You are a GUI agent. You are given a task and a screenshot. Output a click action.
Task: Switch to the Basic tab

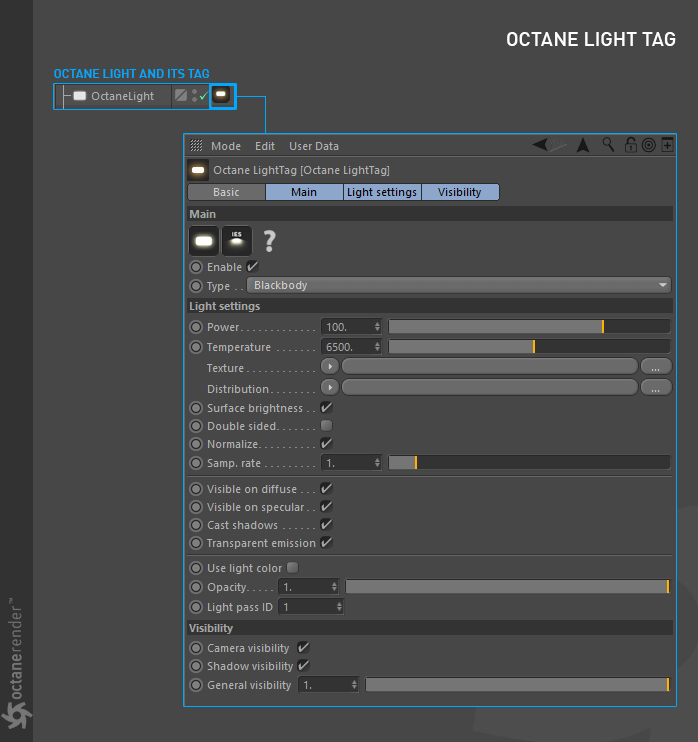(226, 192)
